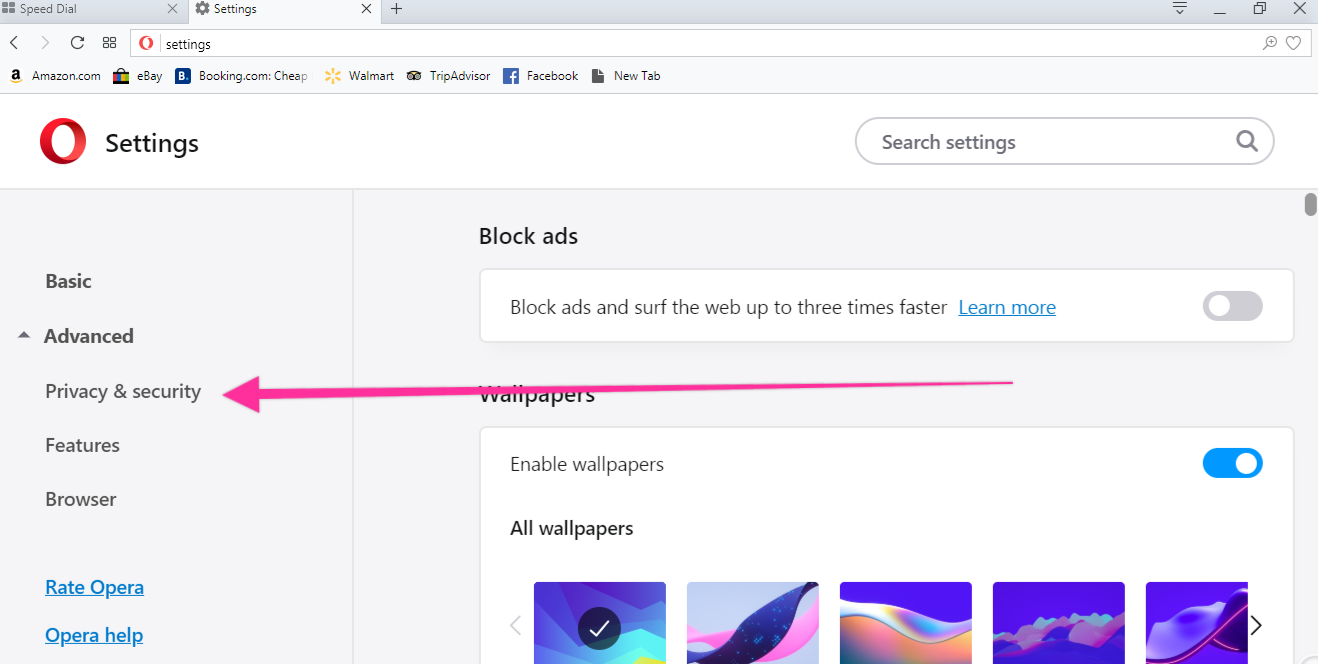Select the currently checked blue wallpaper thumbnail
This screenshot has height=664, width=1318.
point(599,623)
